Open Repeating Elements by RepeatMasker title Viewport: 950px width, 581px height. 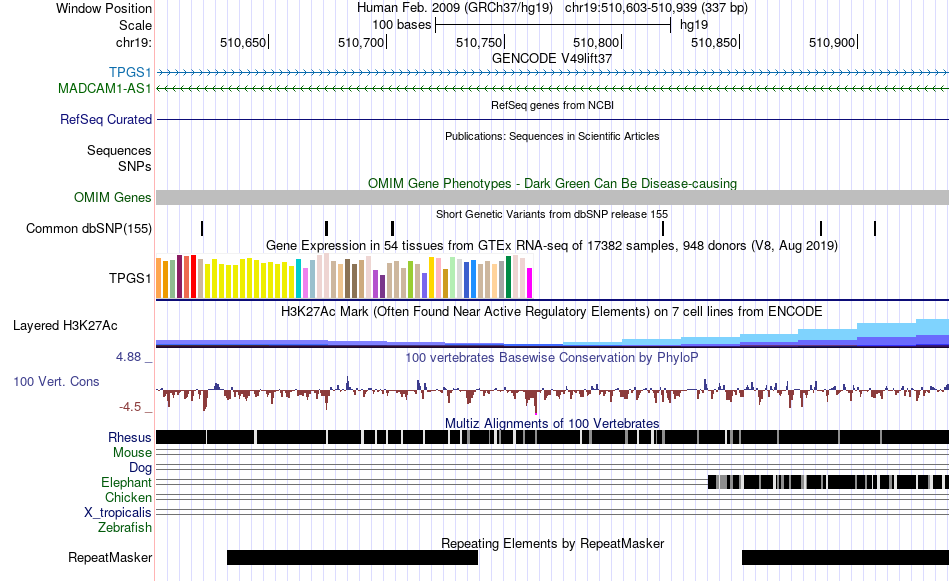point(553,543)
